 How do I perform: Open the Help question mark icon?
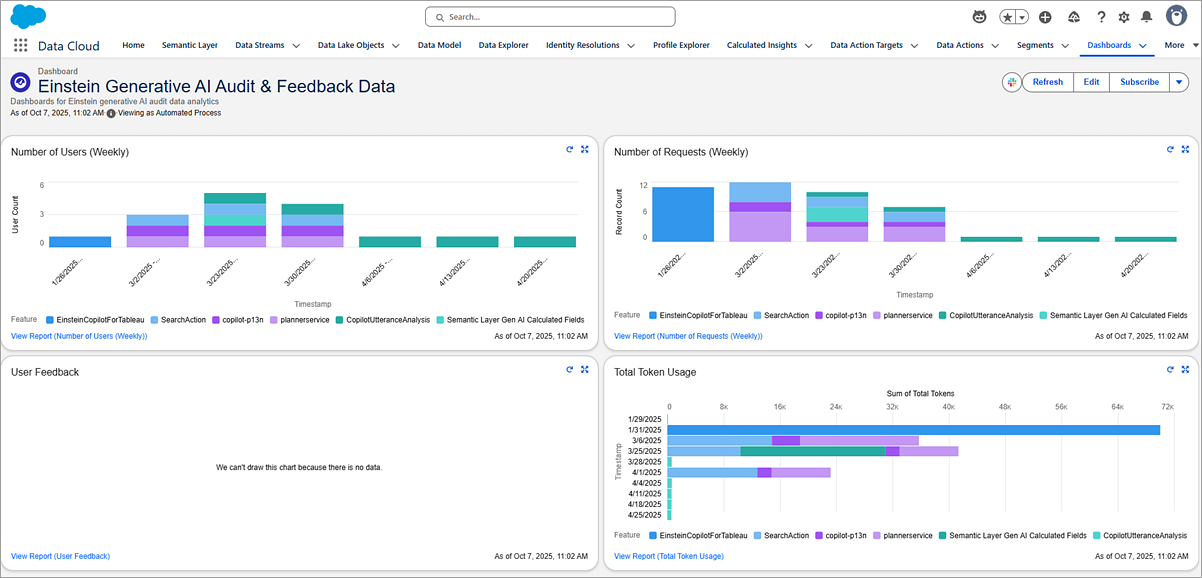pyautogui.click(x=1101, y=15)
